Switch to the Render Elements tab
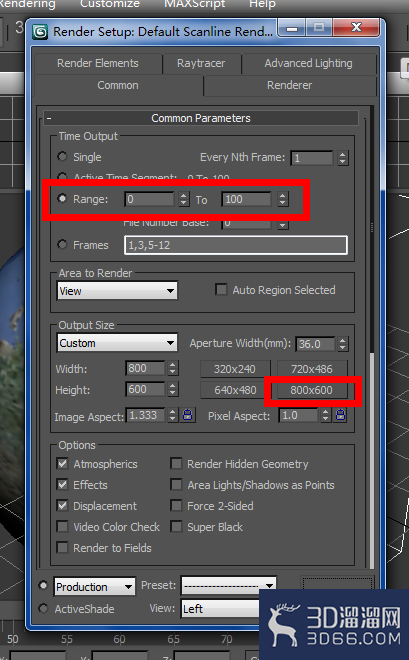Screen dimensions: 409x660 click(x=98, y=63)
